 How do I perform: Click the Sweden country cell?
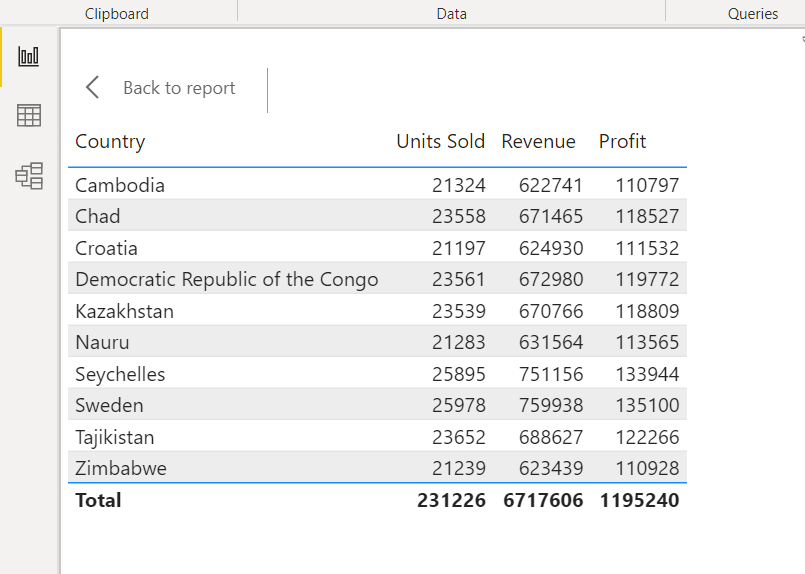(x=109, y=405)
